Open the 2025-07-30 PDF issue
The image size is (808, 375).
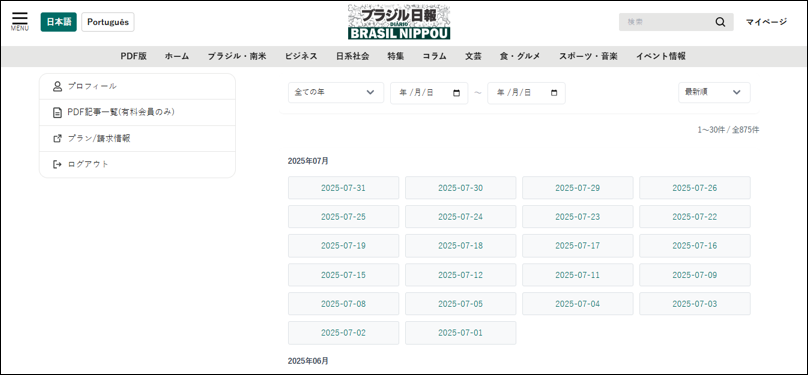pos(461,188)
